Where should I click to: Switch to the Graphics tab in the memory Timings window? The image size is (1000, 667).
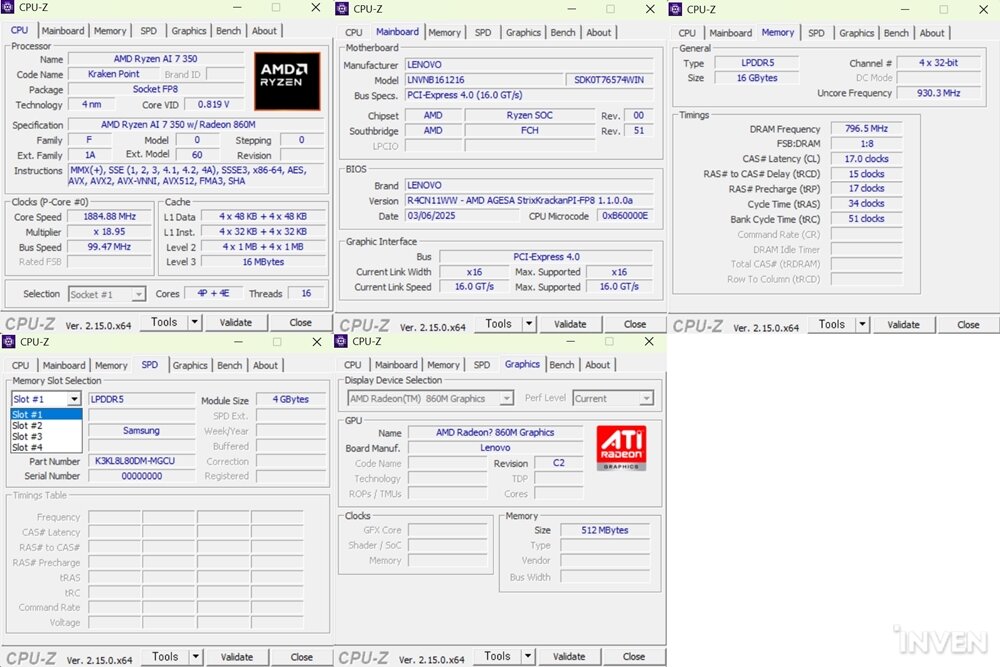pyautogui.click(x=857, y=33)
